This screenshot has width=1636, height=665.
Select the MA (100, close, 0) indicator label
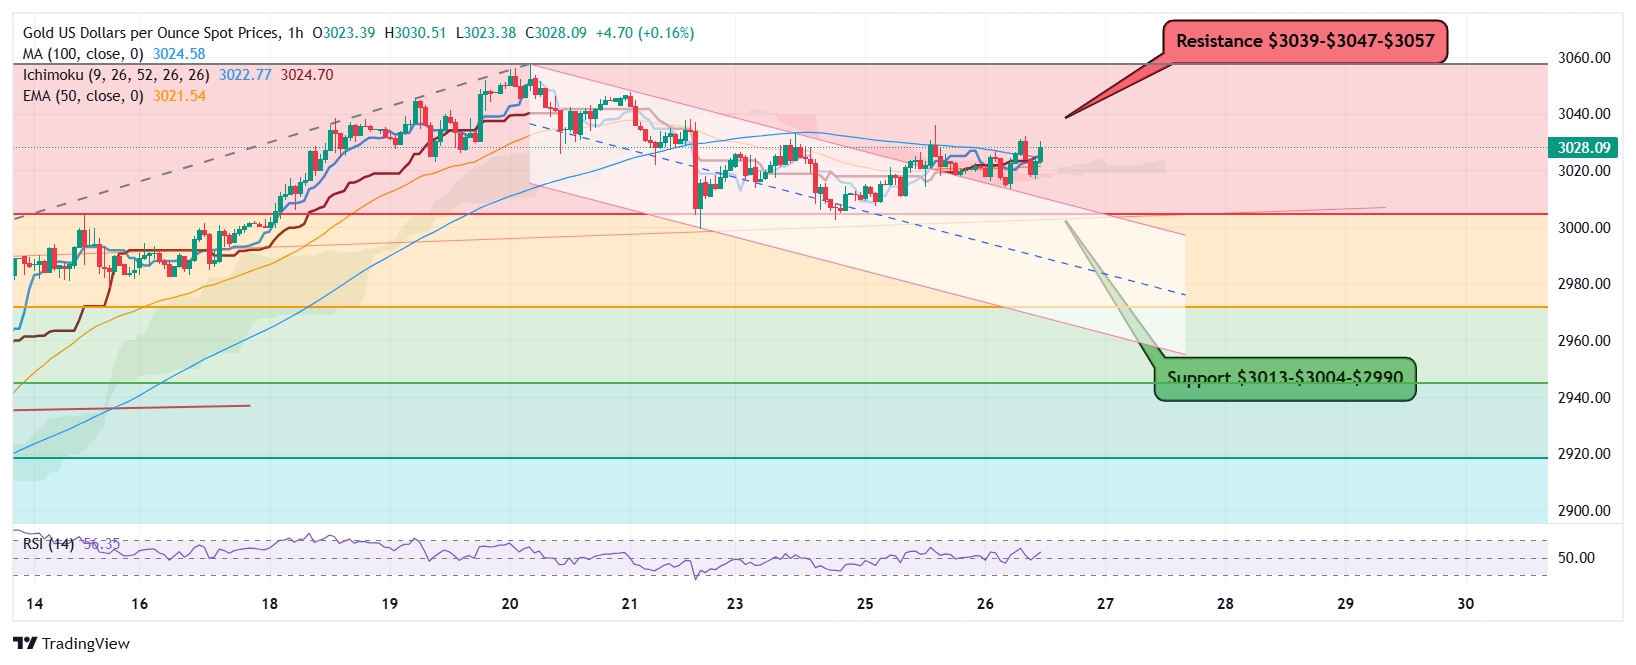click(83, 54)
